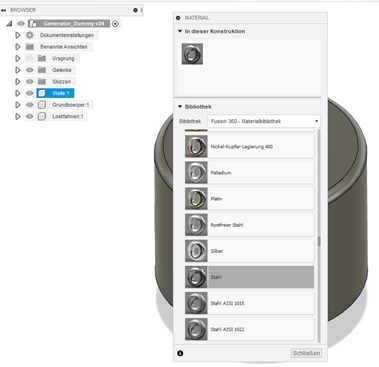Expand the Gelenke node
This screenshot has height=367, width=379.
[18, 70]
